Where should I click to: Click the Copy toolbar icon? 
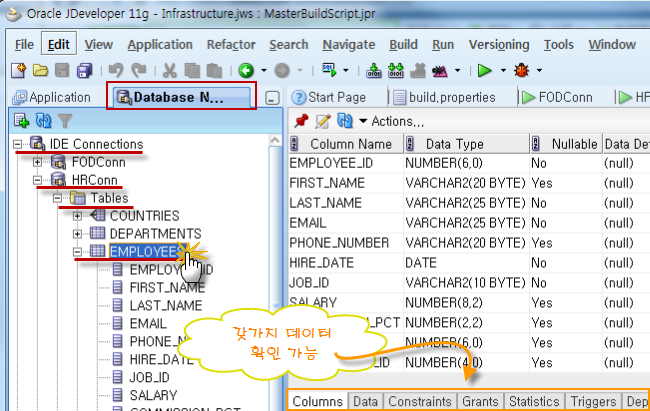tap(192, 71)
